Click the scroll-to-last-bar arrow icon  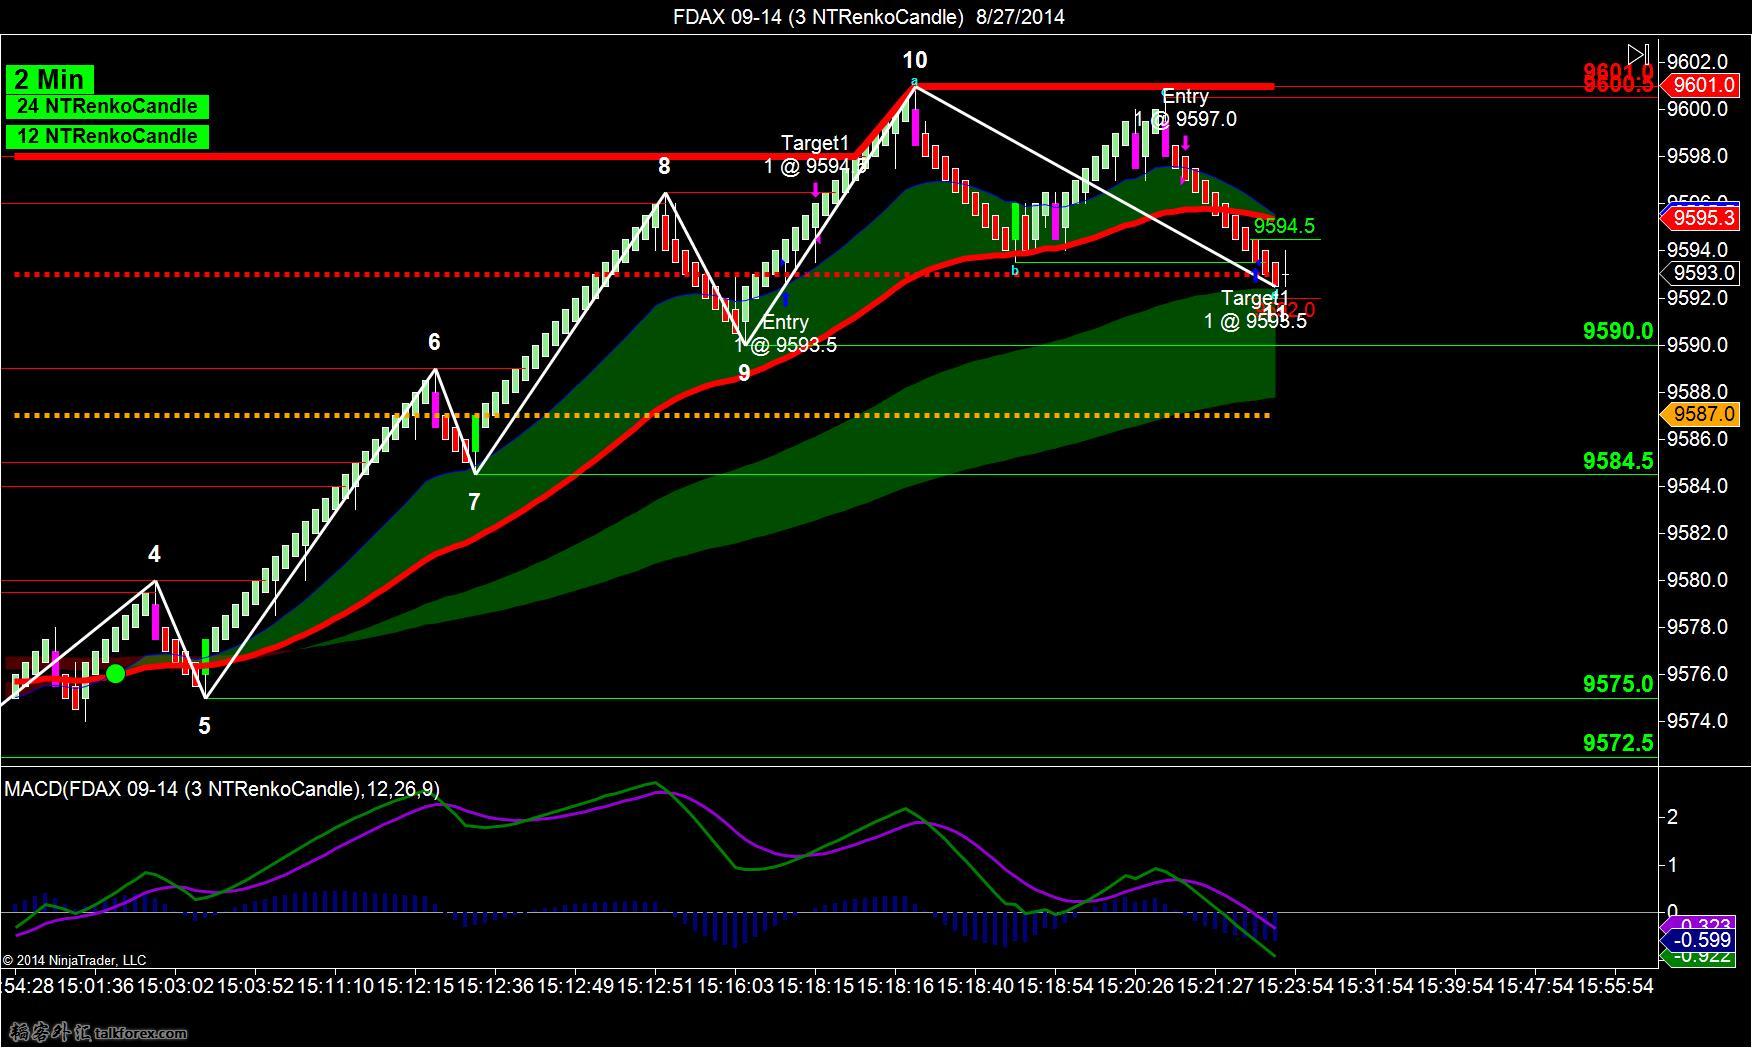(1637, 54)
